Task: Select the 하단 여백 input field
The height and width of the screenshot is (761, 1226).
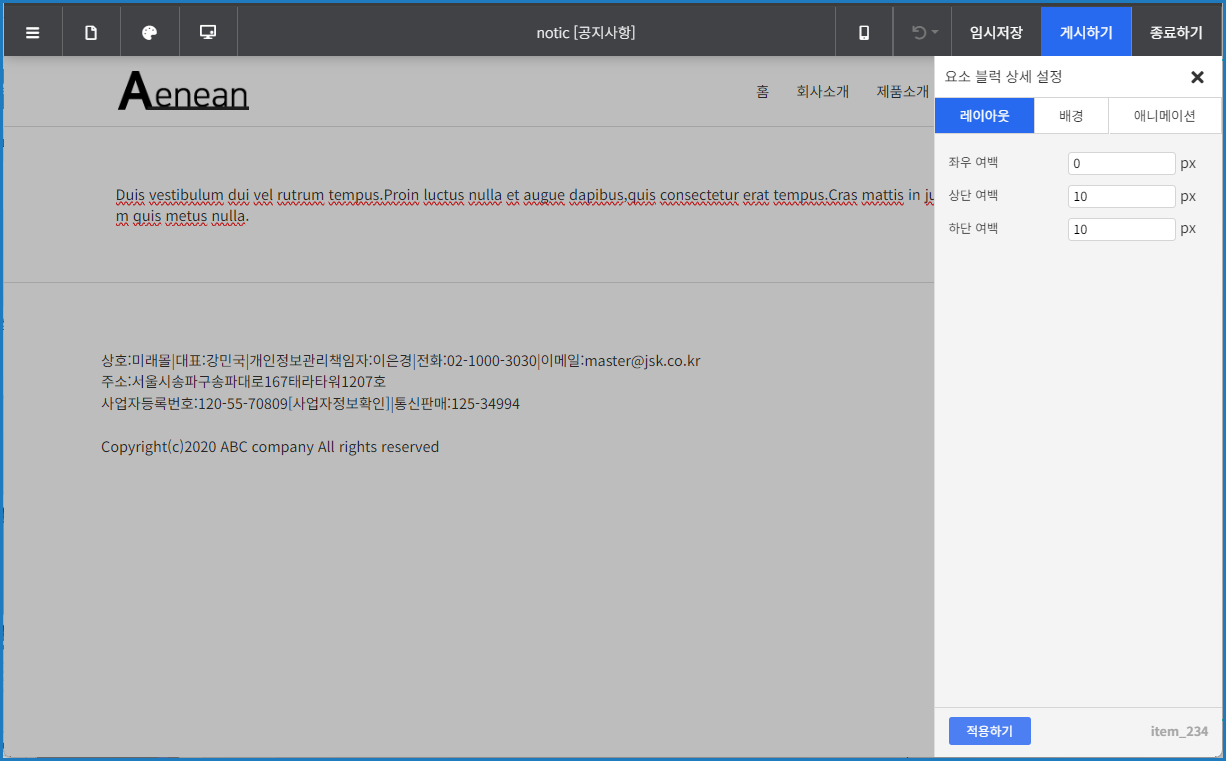Action: [x=1121, y=229]
